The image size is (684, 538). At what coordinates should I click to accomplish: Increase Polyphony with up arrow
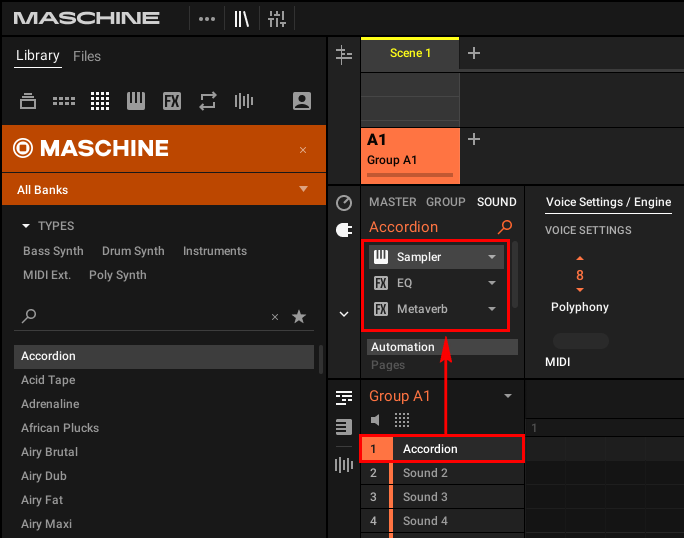coord(580,258)
